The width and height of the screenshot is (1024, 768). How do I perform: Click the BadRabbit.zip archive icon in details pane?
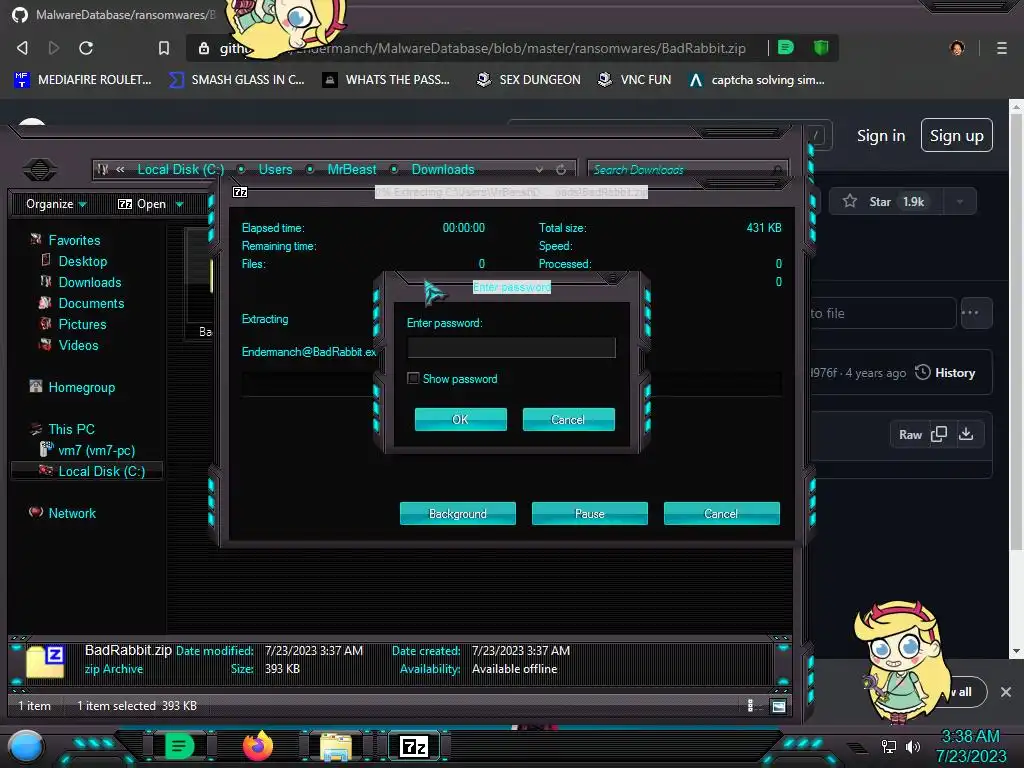pos(45,661)
